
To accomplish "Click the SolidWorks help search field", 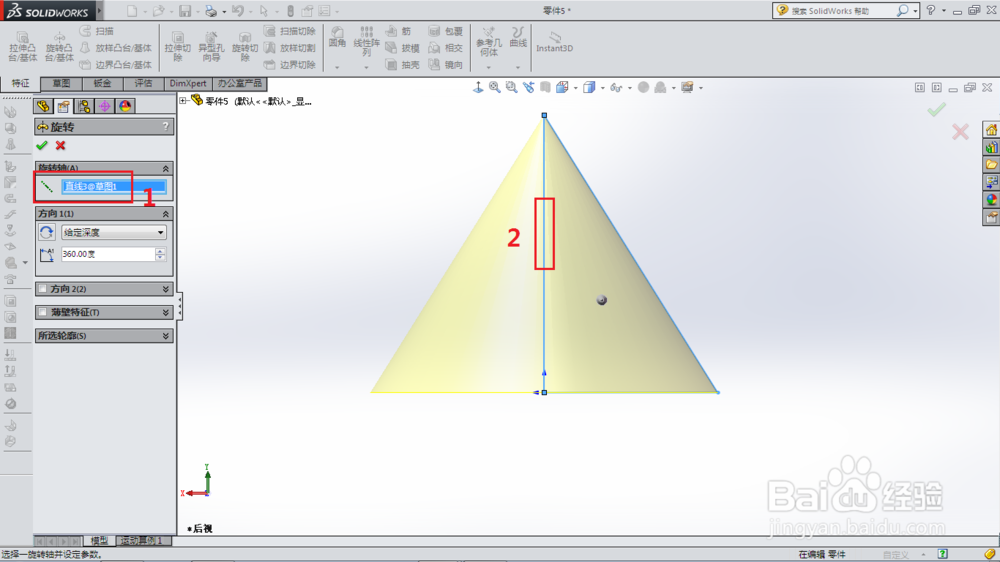I will 840,11.
